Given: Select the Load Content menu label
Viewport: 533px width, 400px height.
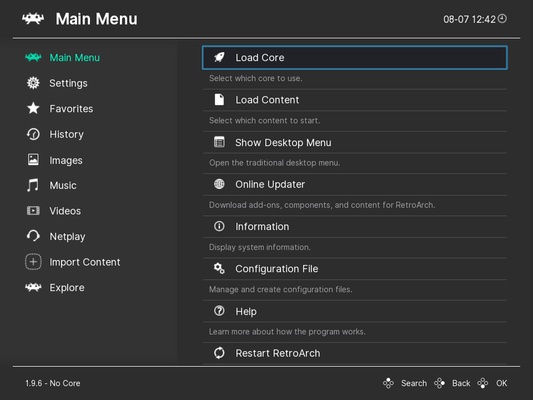Looking at the screenshot, I should point(267,100).
